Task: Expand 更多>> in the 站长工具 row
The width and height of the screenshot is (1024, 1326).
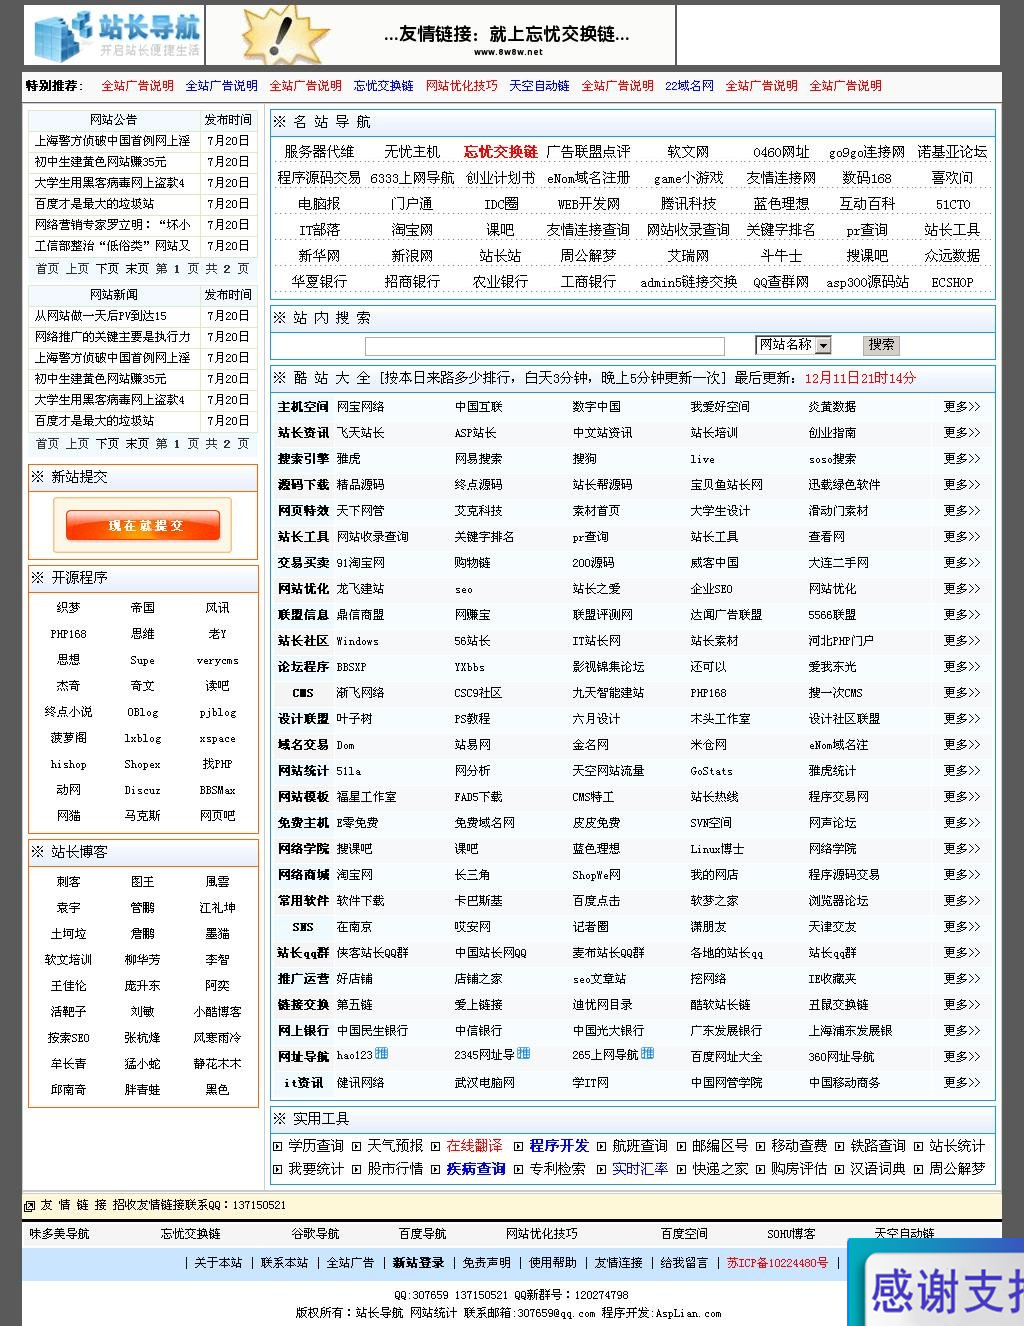Action: [961, 537]
